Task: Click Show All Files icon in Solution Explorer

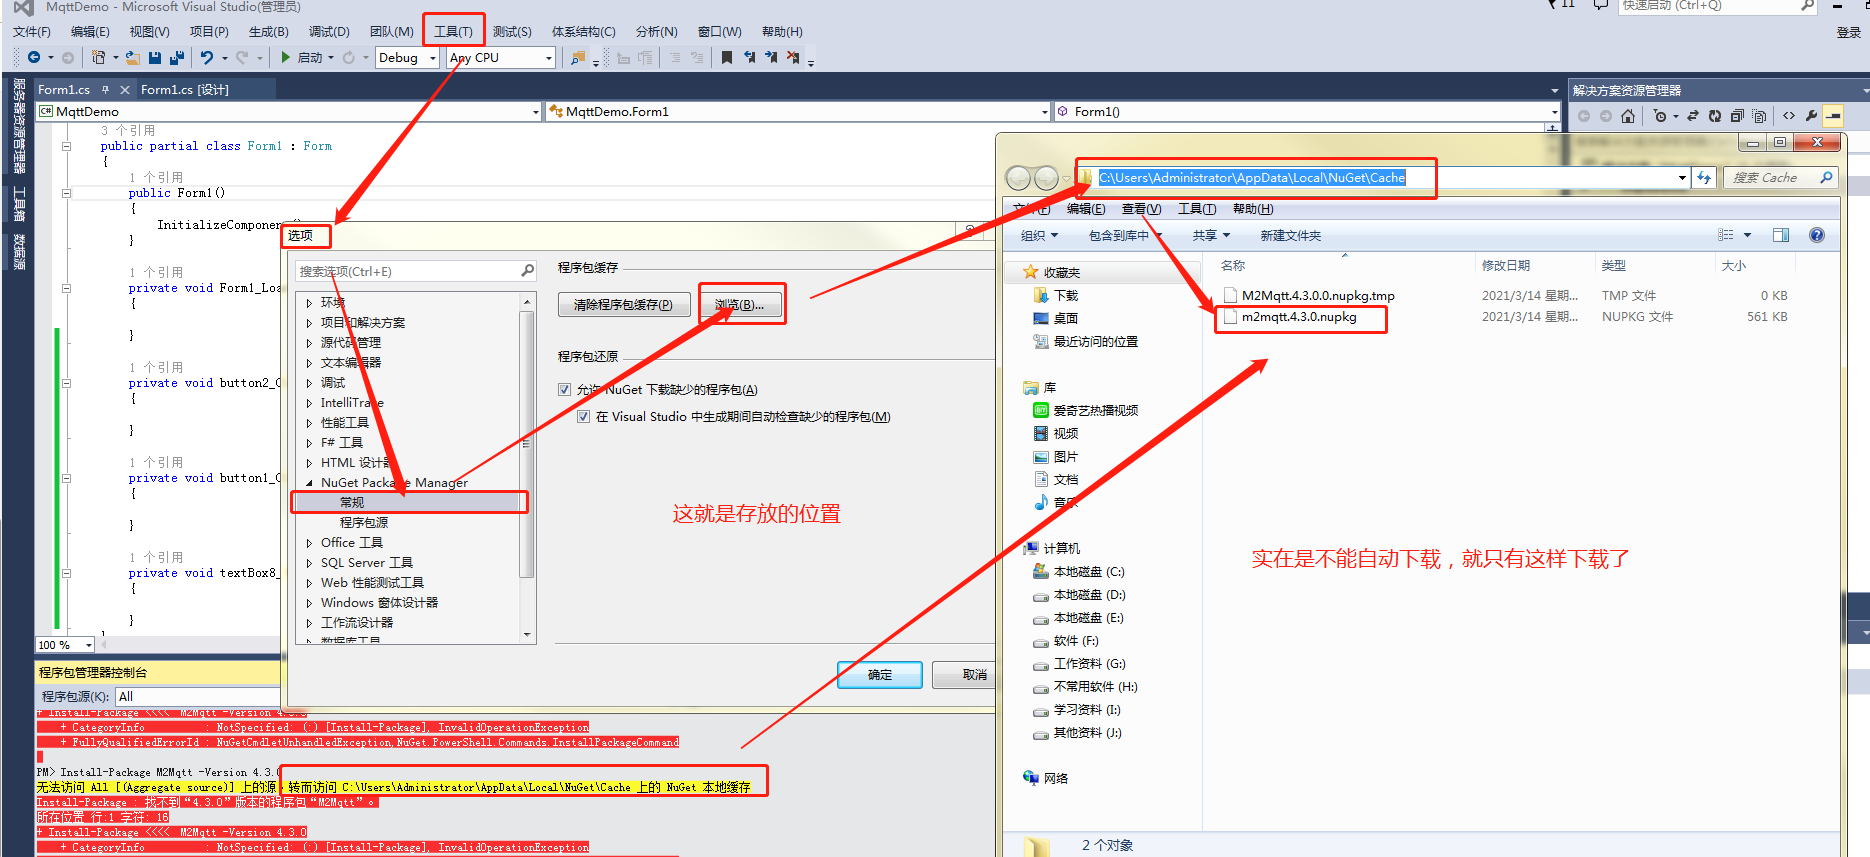Action: [x=1759, y=116]
